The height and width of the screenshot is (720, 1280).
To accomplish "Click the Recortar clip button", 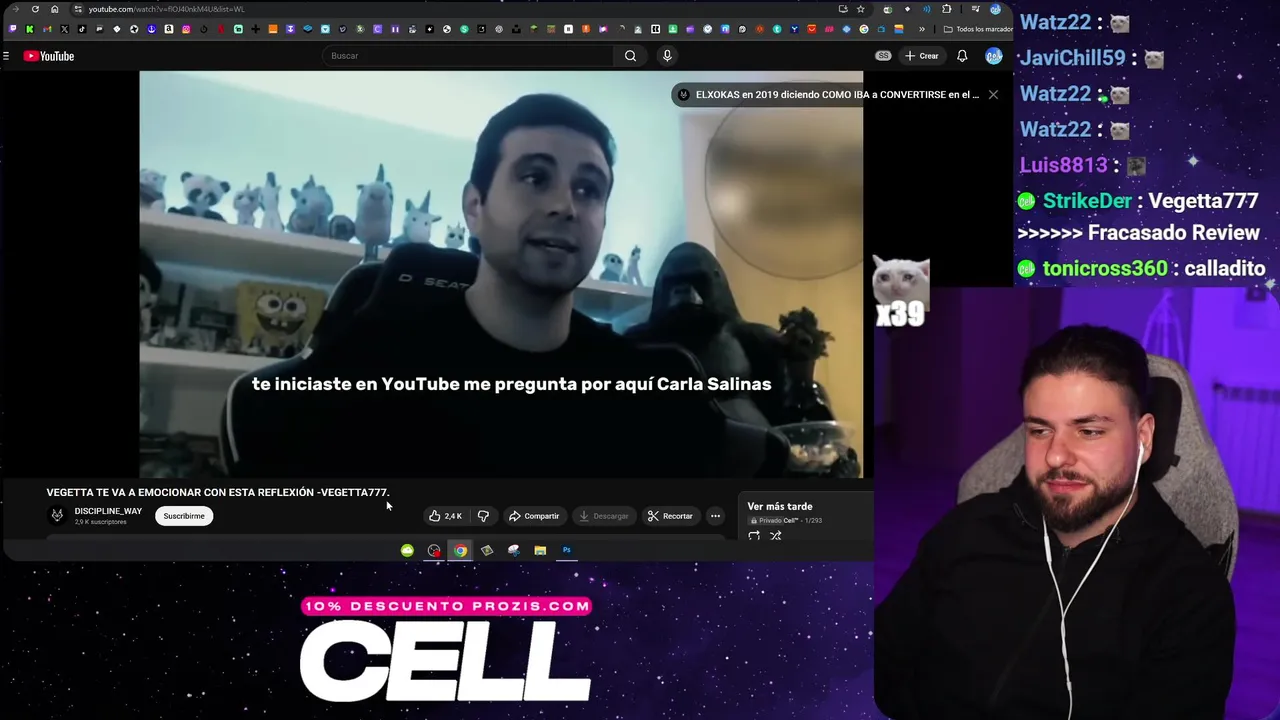I will coord(670,516).
